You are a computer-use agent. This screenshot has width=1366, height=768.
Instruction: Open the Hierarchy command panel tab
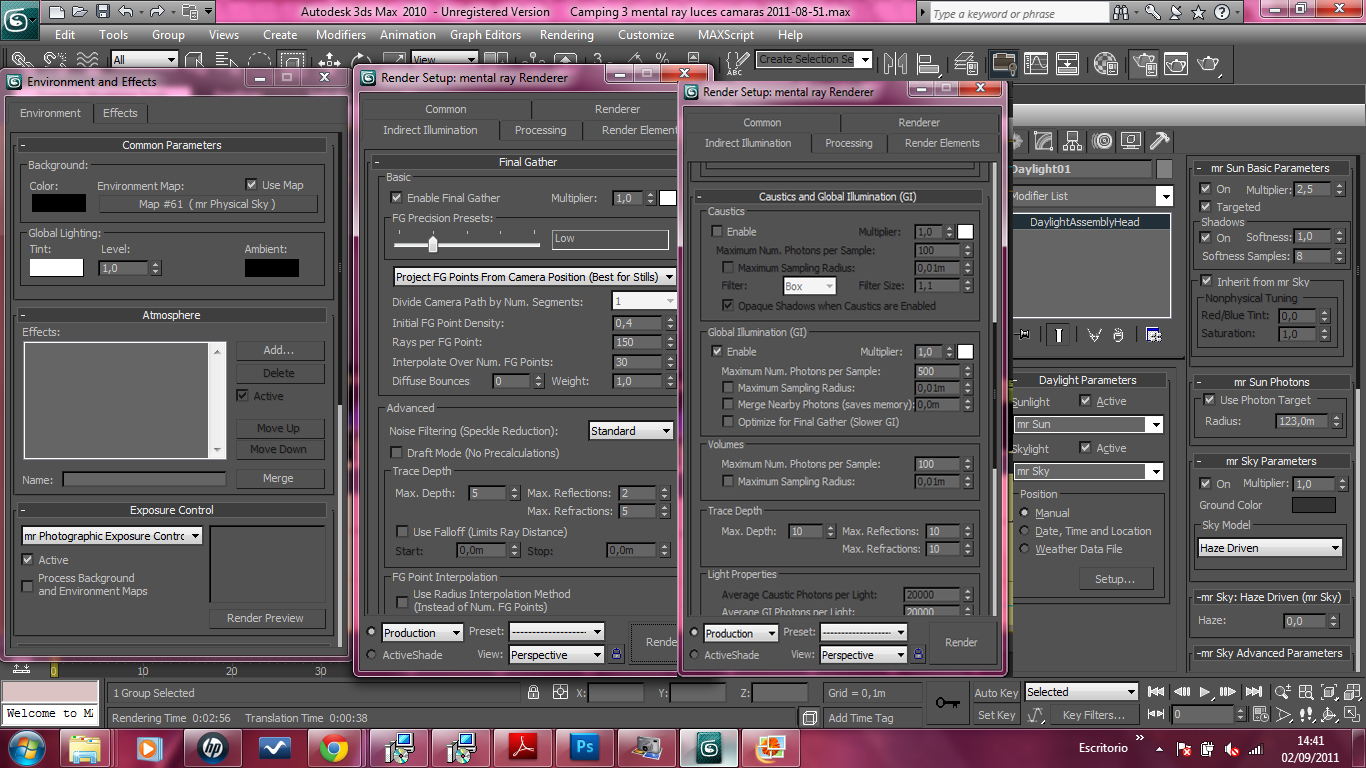tap(1073, 141)
